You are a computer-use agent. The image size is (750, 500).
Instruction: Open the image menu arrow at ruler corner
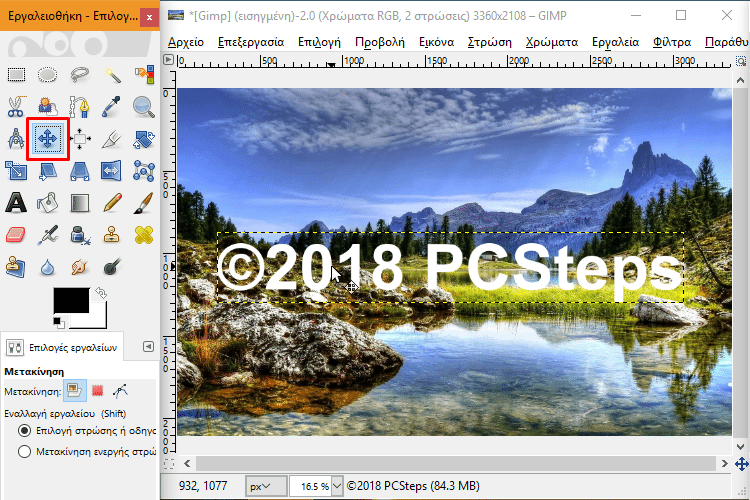[x=168, y=60]
